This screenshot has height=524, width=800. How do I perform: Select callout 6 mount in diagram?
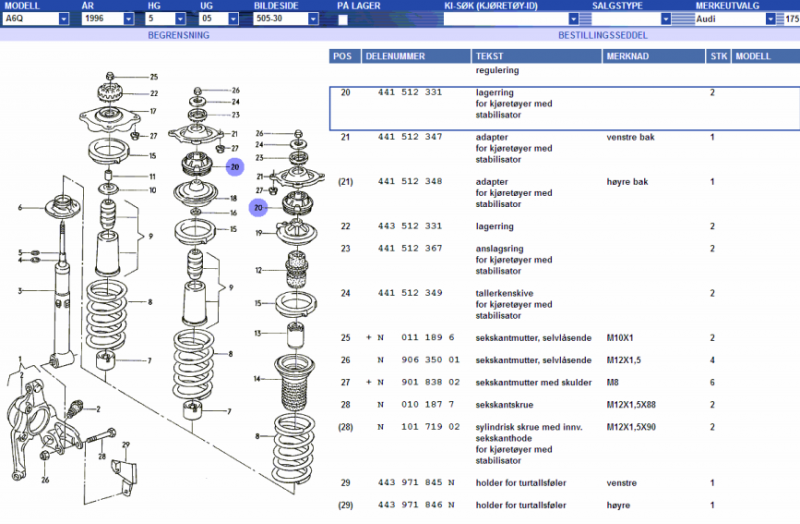click(x=19, y=208)
